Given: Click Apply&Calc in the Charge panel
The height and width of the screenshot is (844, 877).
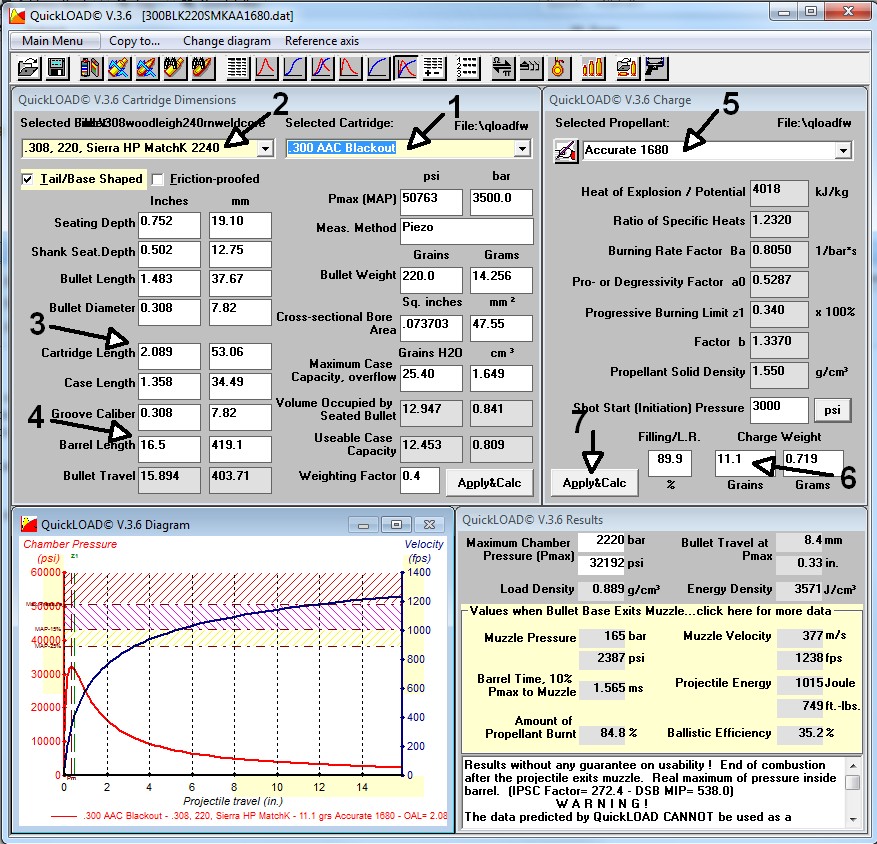Looking at the screenshot, I should pyautogui.click(x=595, y=483).
